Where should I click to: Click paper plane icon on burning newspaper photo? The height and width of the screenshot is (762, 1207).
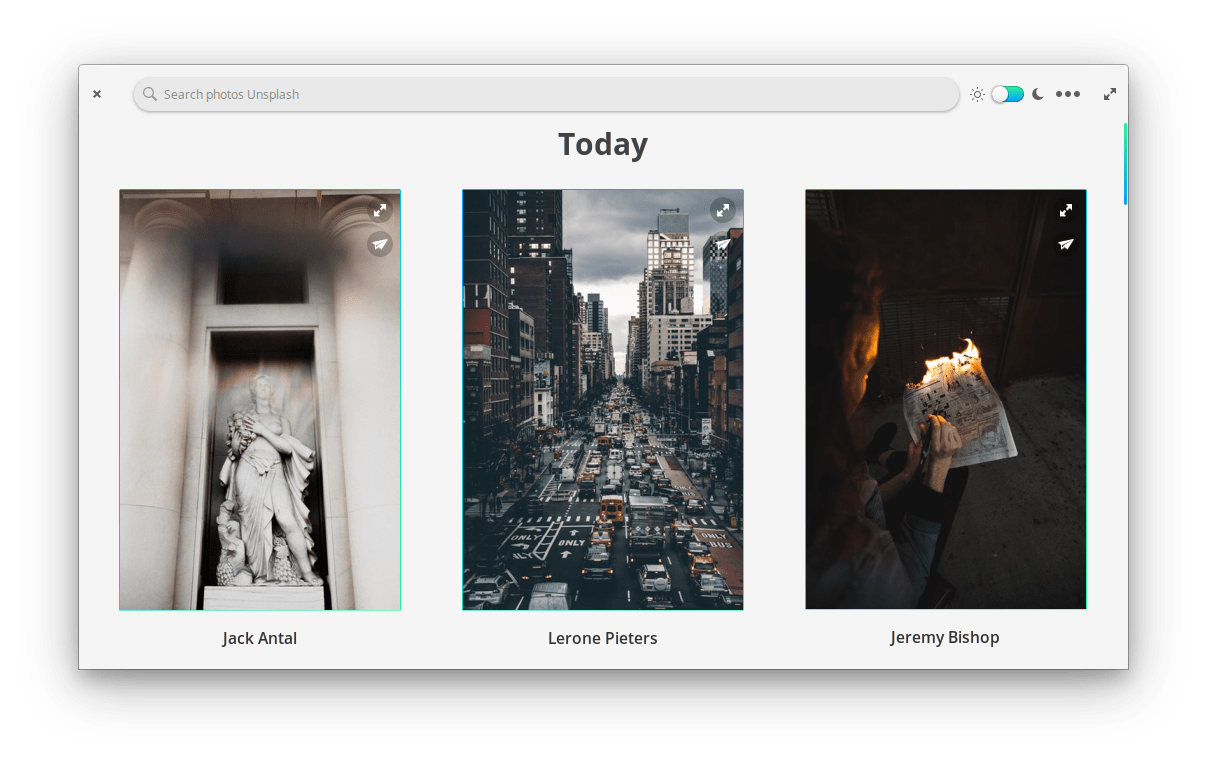1066,244
